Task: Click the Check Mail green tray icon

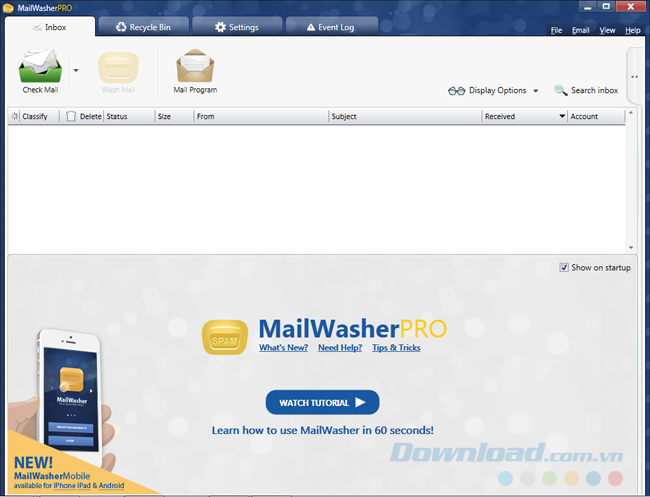Action: tap(40, 66)
